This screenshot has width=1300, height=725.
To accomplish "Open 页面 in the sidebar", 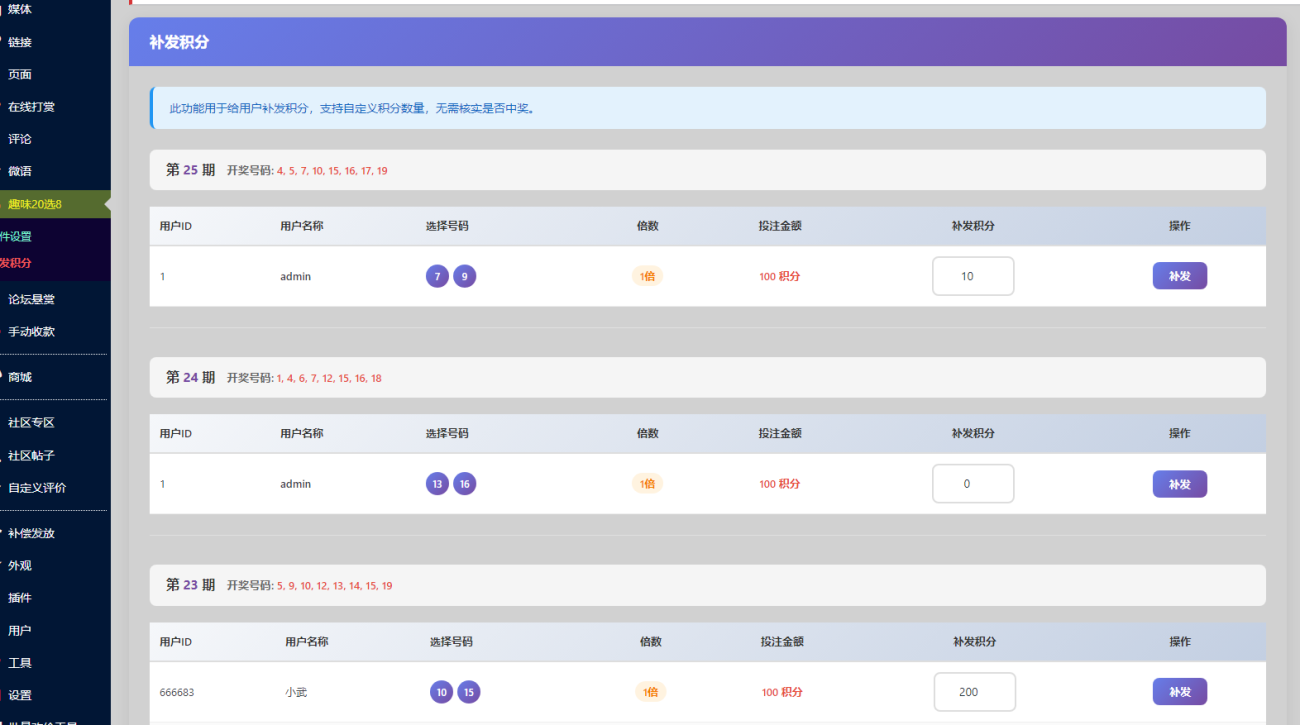I will [x=20, y=74].
